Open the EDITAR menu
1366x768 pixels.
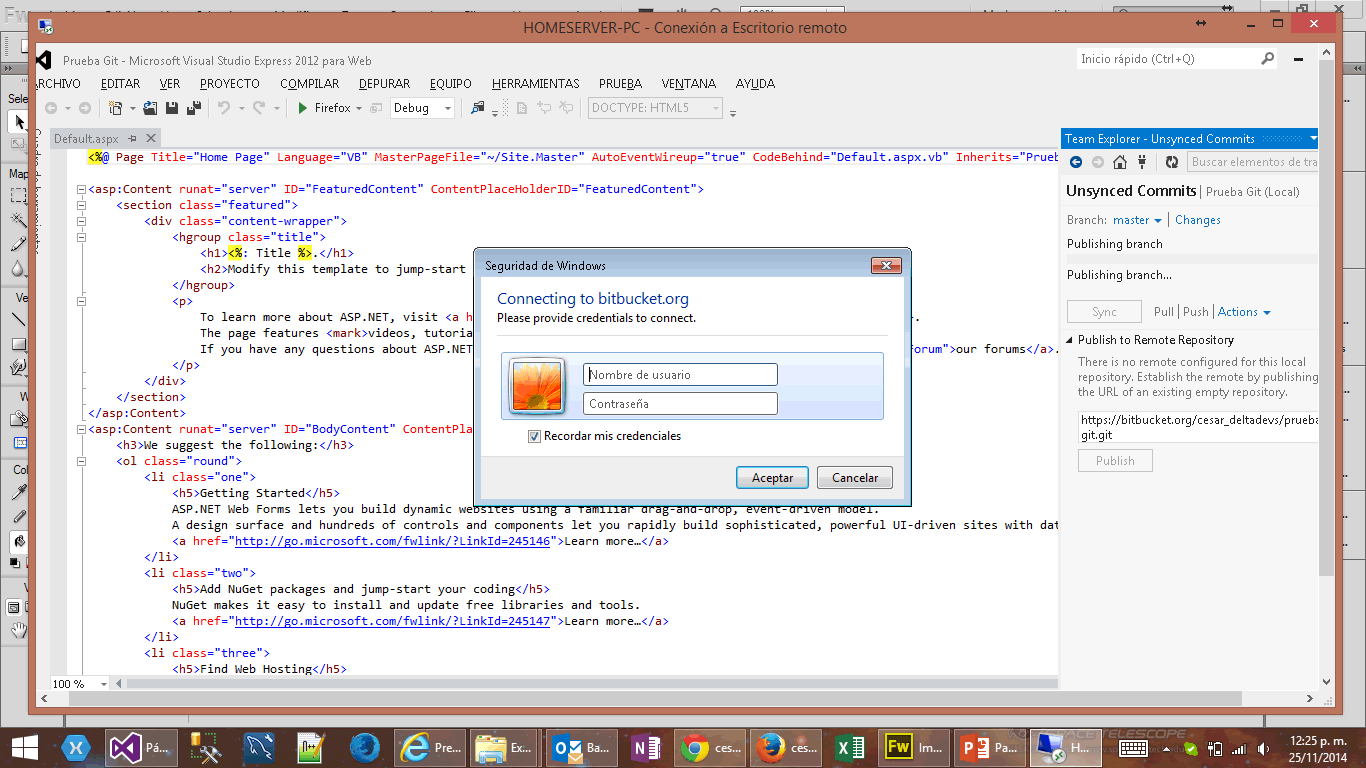(x=120, y=84)
